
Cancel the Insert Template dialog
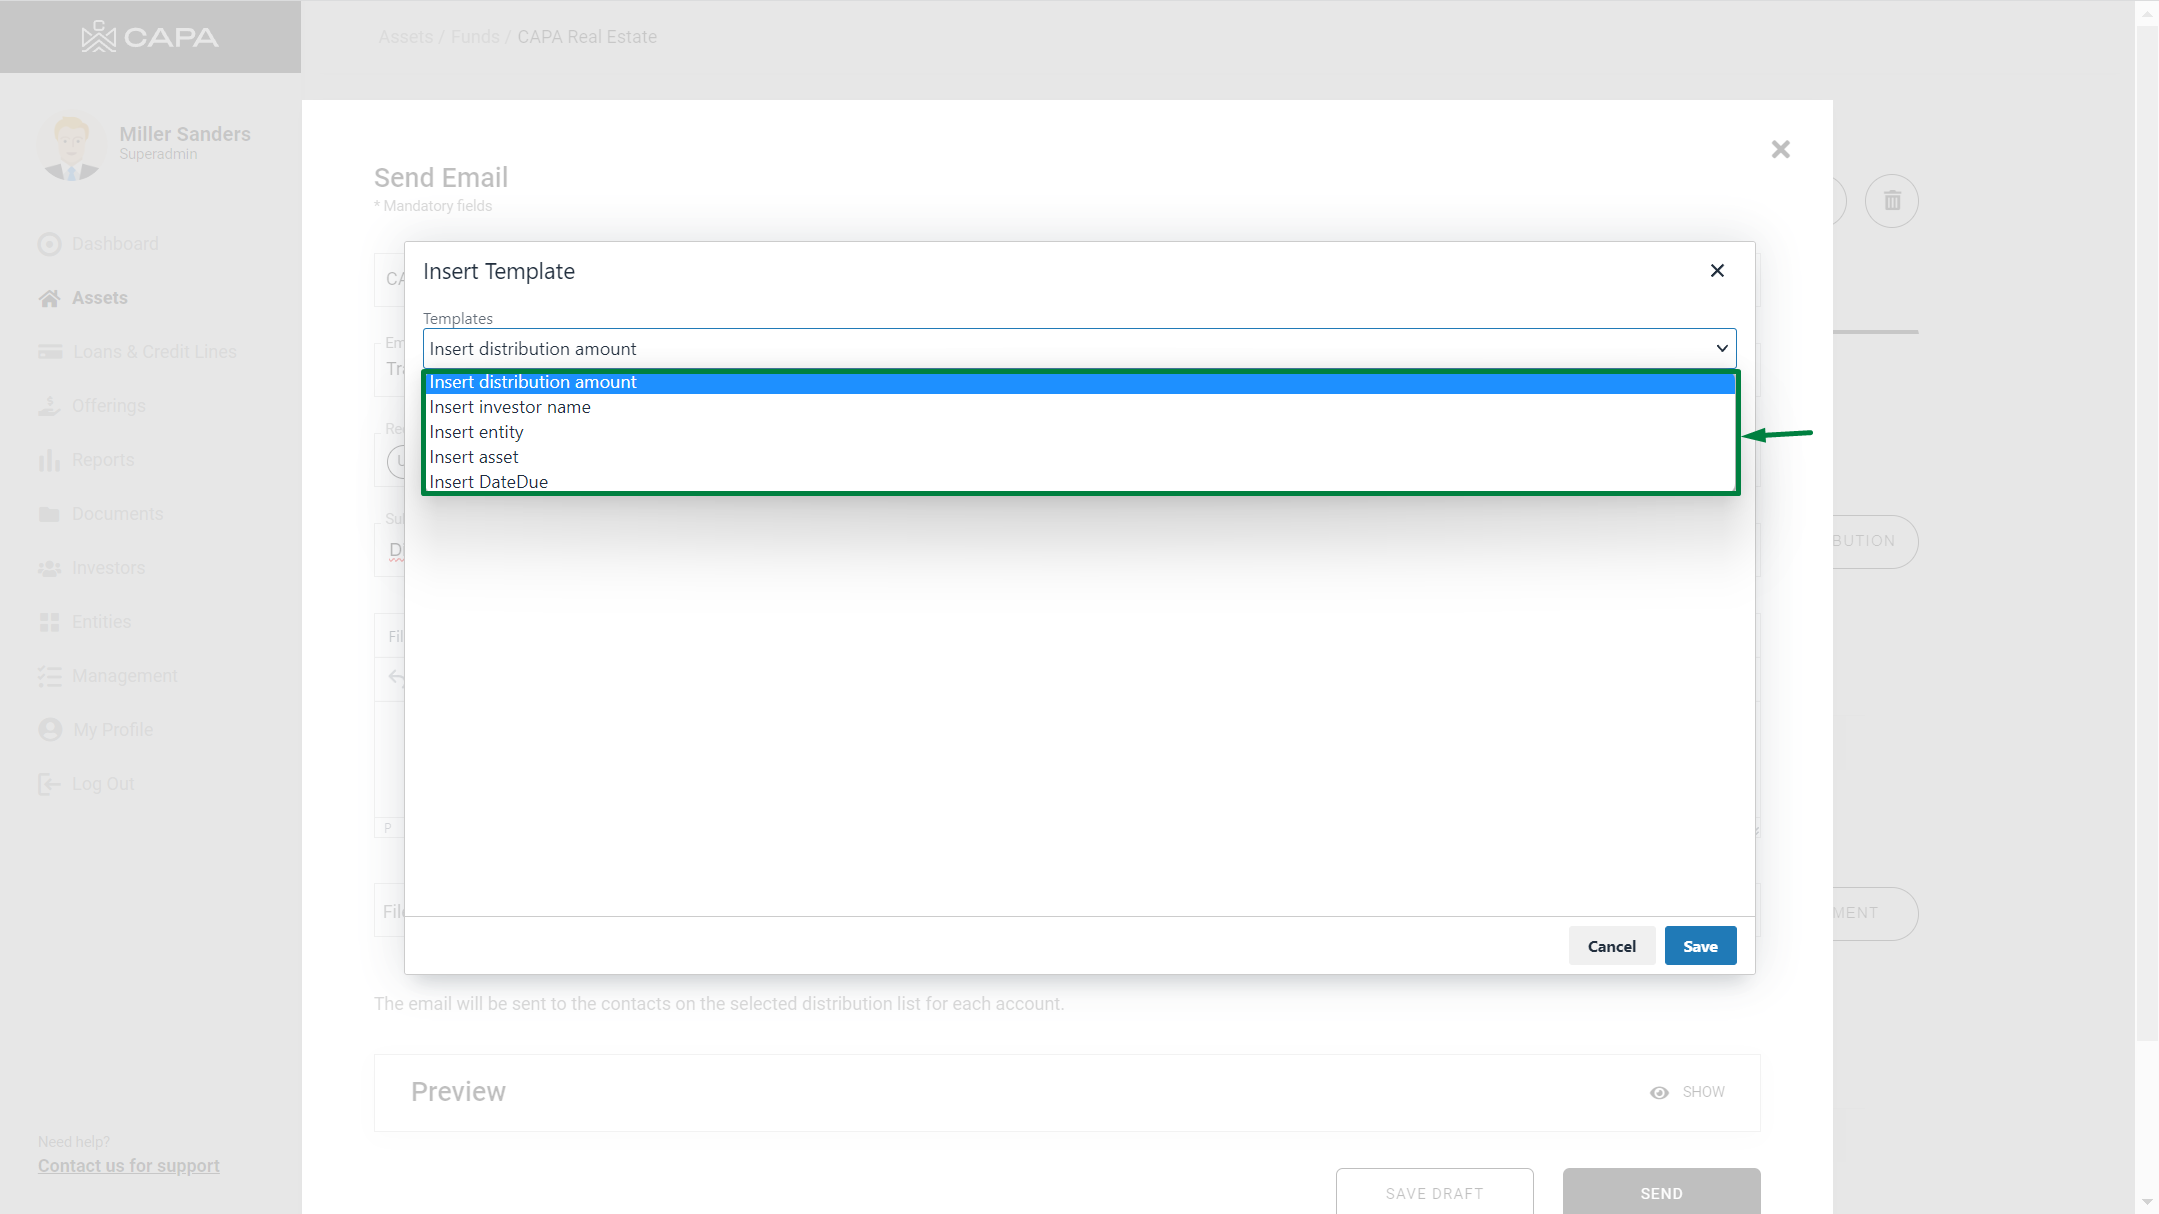tap(1611, 946)
